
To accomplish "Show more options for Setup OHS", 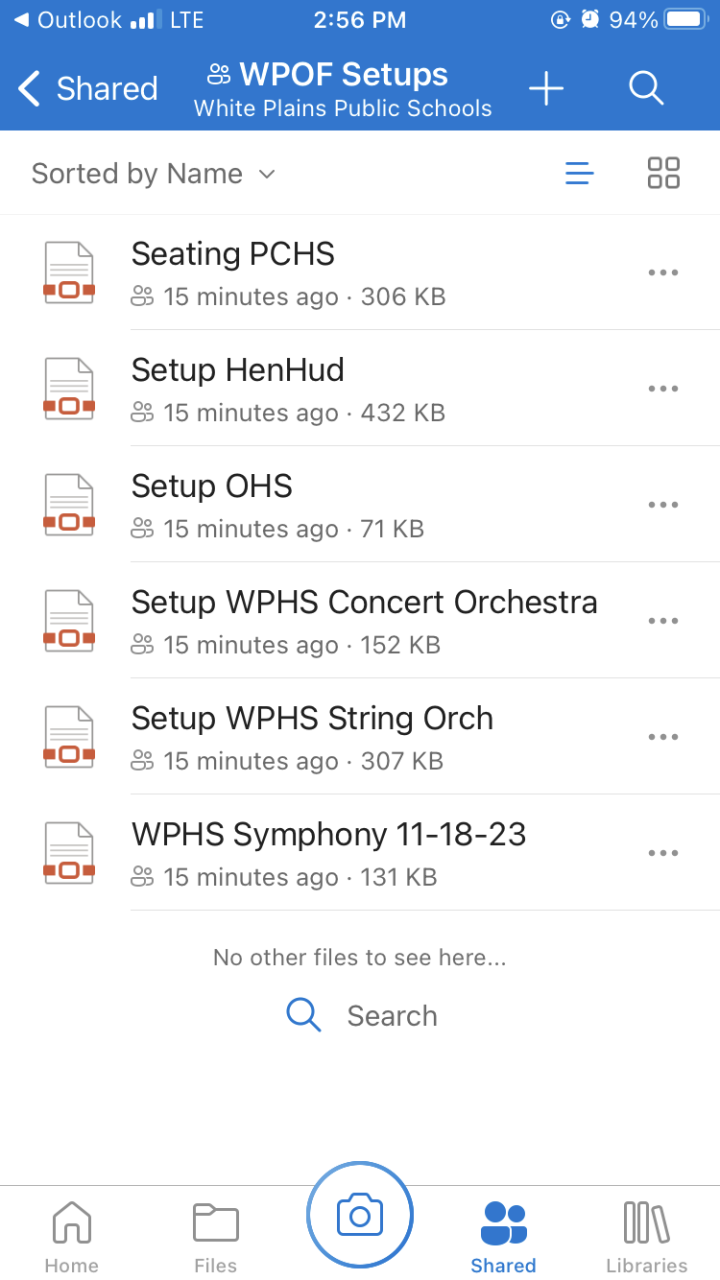I will pos(663,504).
